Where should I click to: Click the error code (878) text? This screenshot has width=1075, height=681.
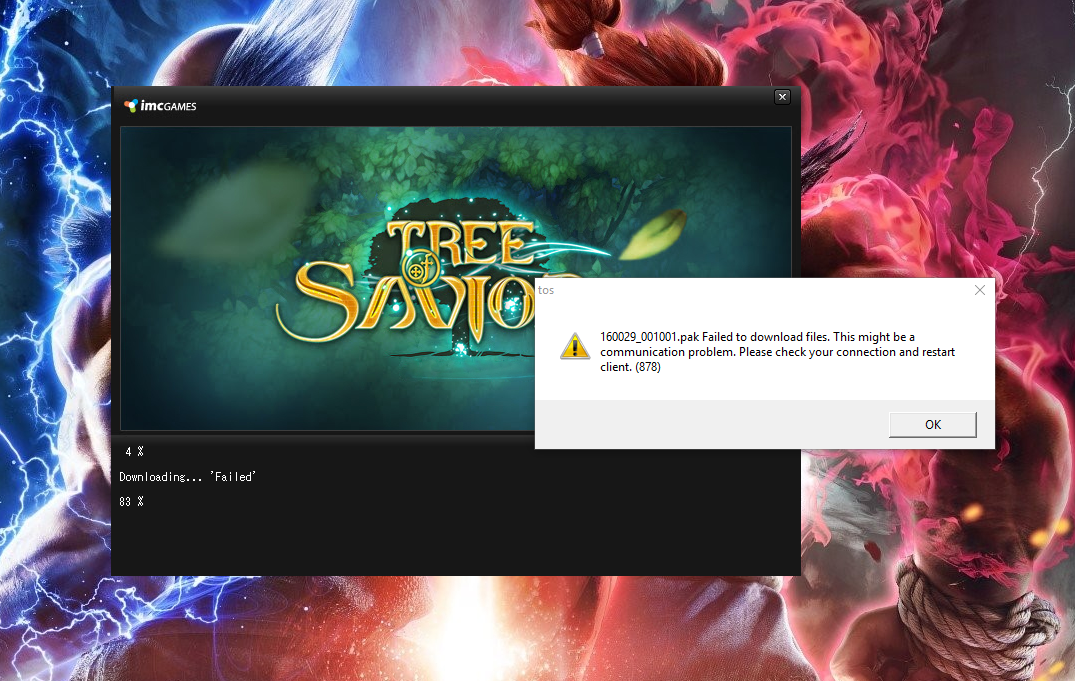click(x=647, y=367)
